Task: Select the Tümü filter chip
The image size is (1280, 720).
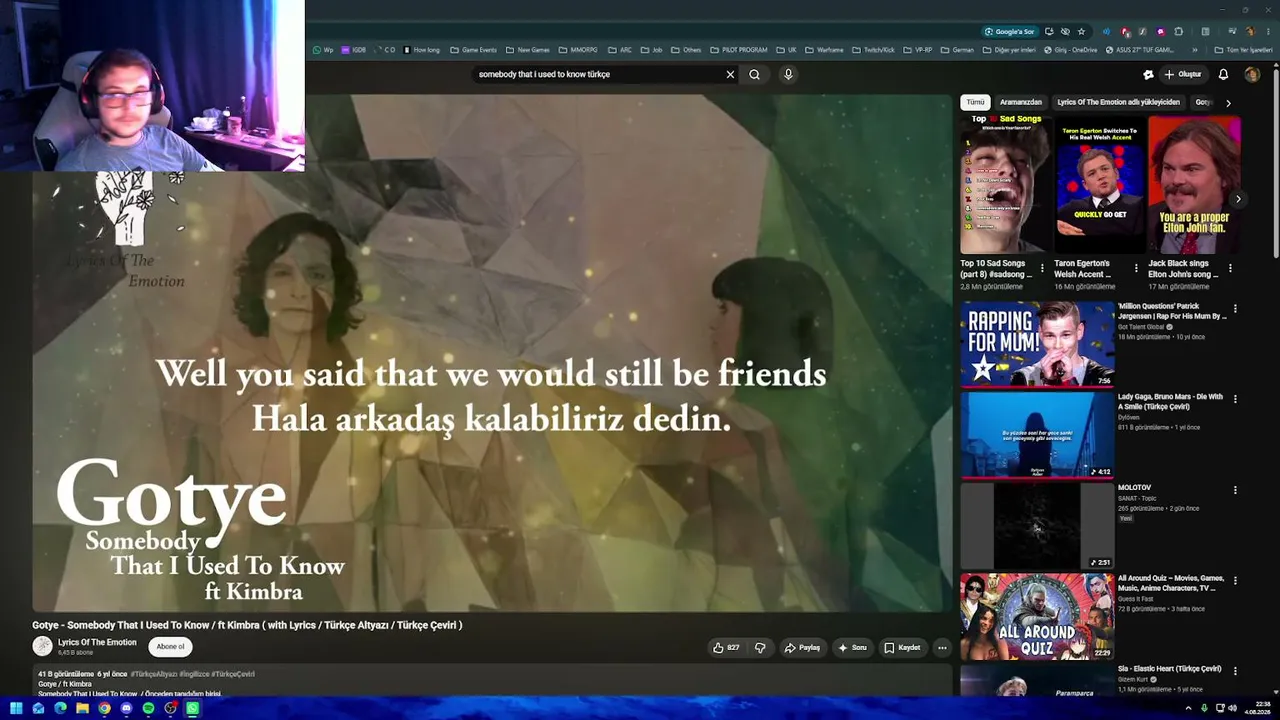Action: (x=975, y=102)
